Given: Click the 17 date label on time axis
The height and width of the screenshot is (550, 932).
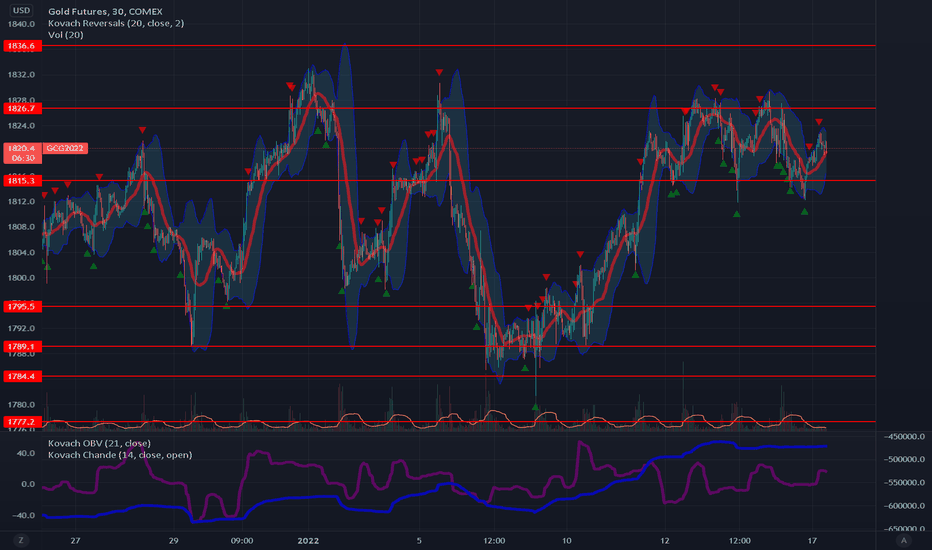Looking at the screenshot, I should [x=812, y=540].
